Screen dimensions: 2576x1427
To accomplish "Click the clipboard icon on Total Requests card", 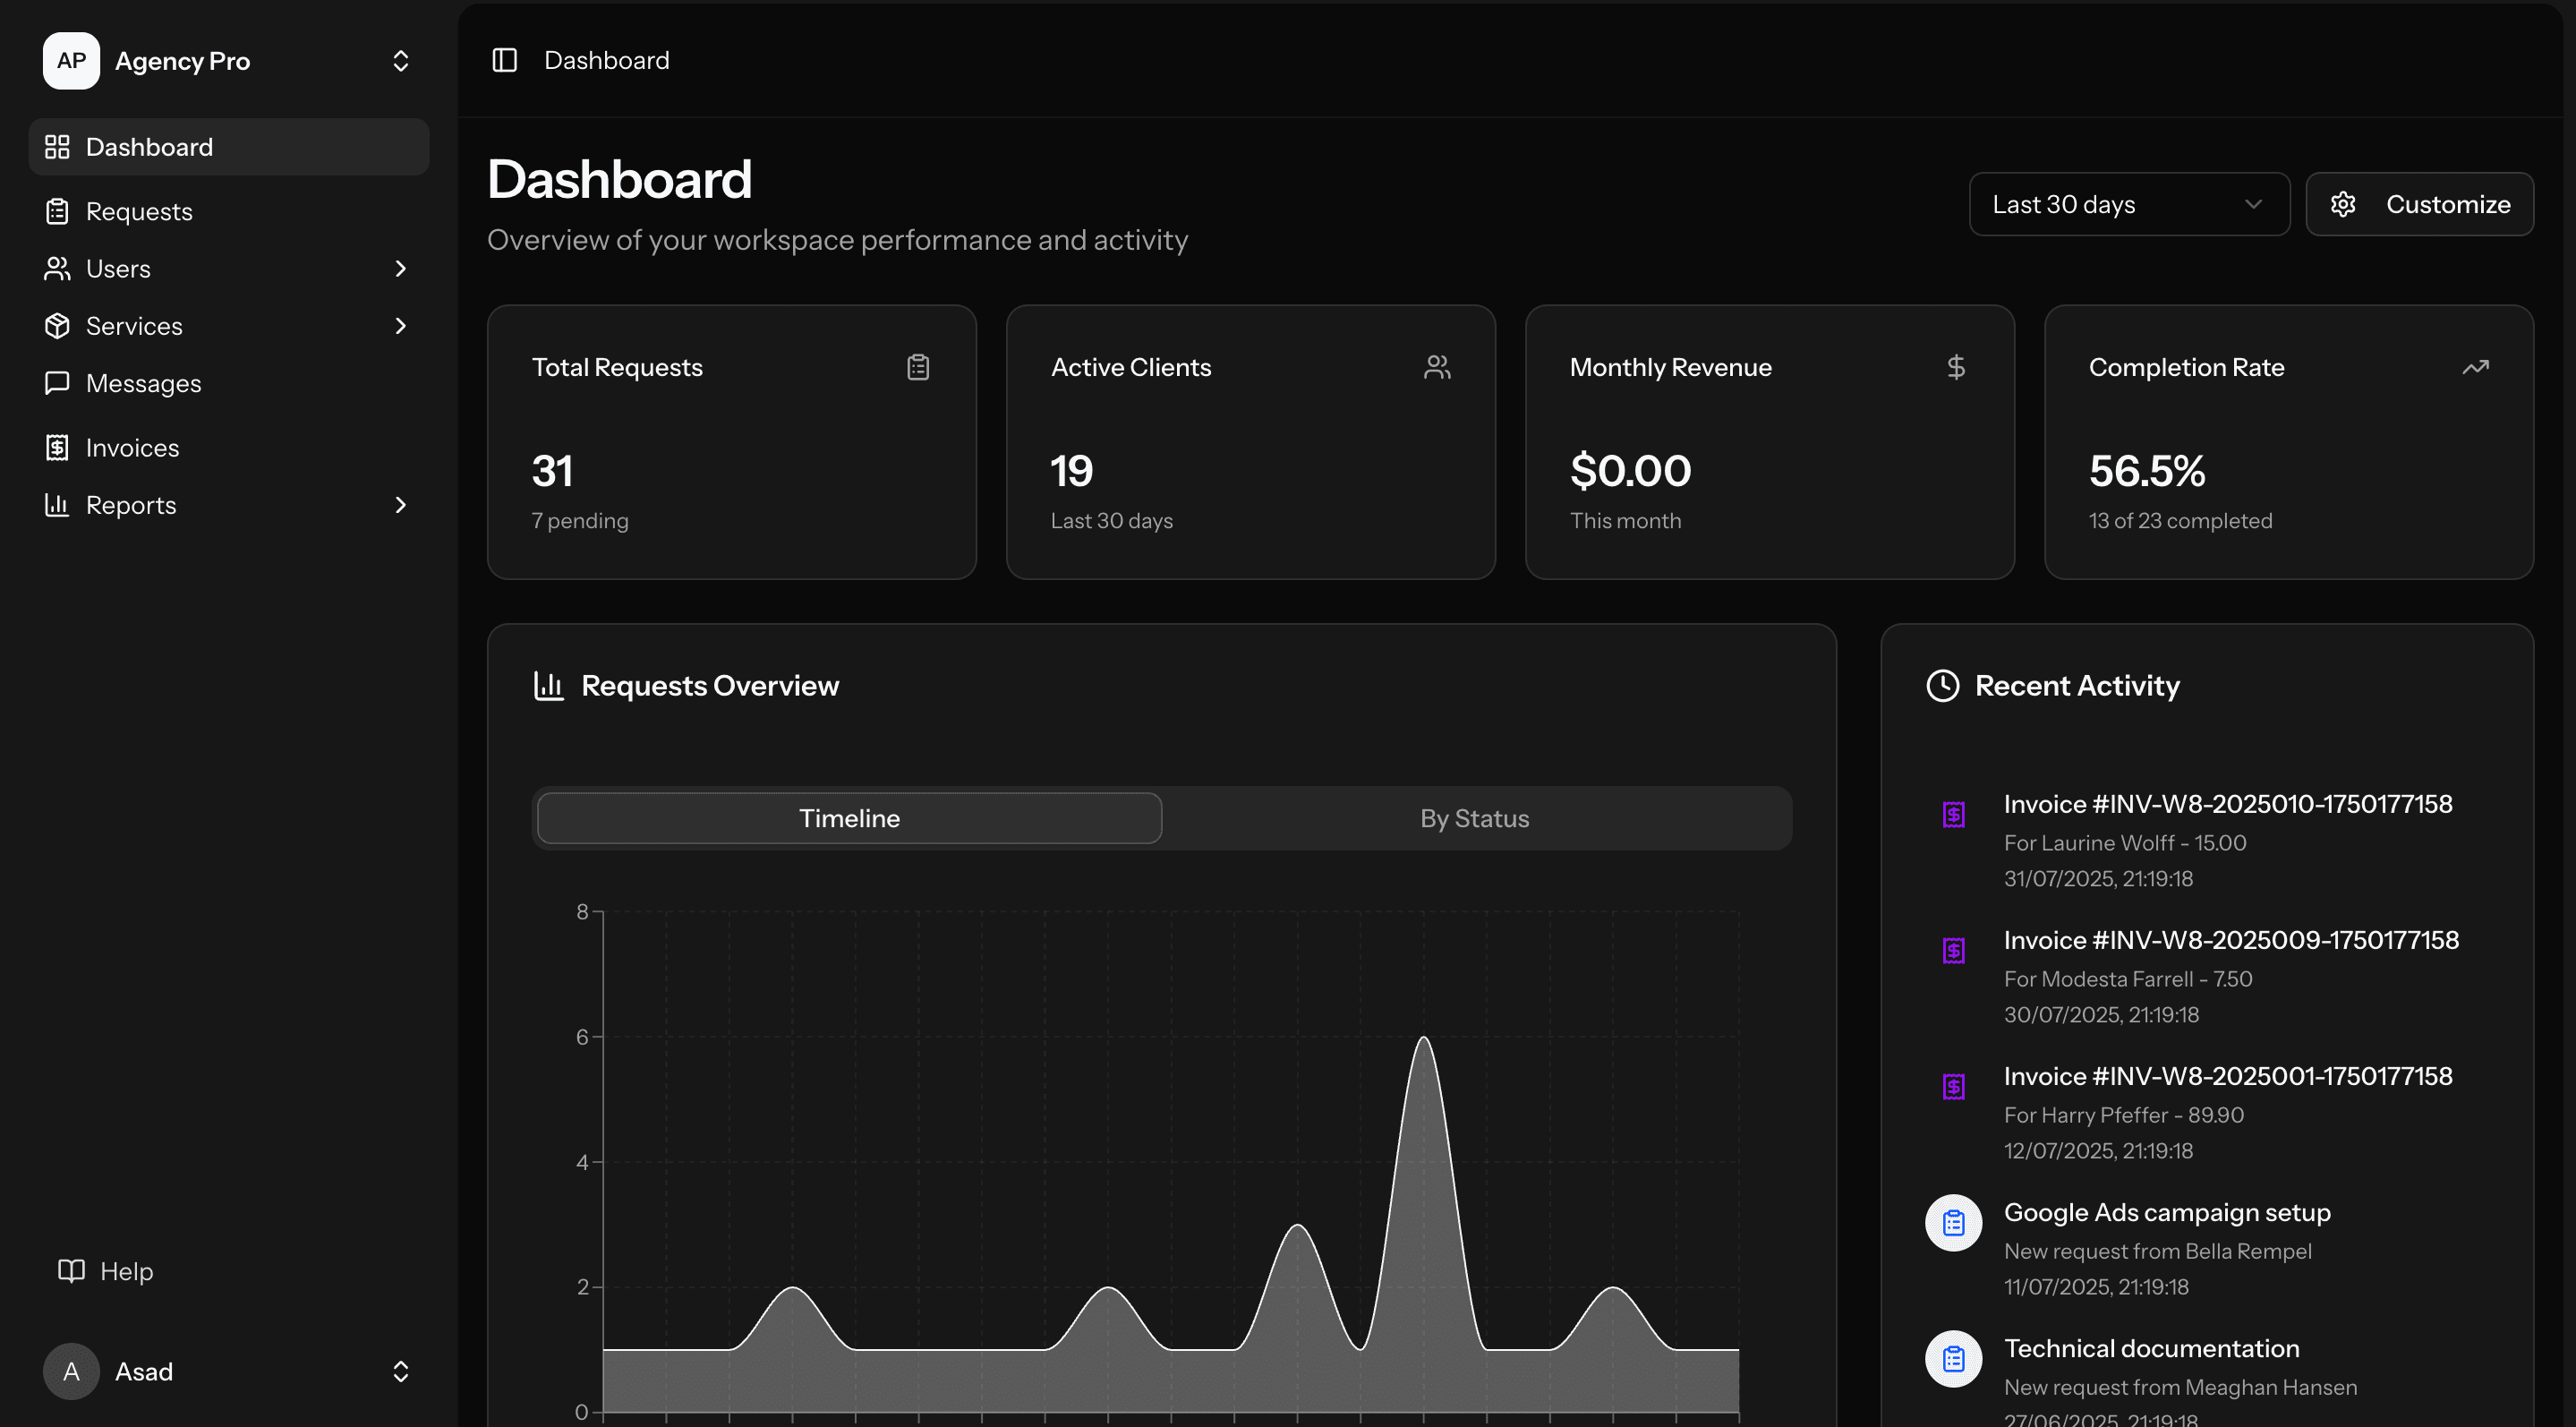I will tap(919, 367).
